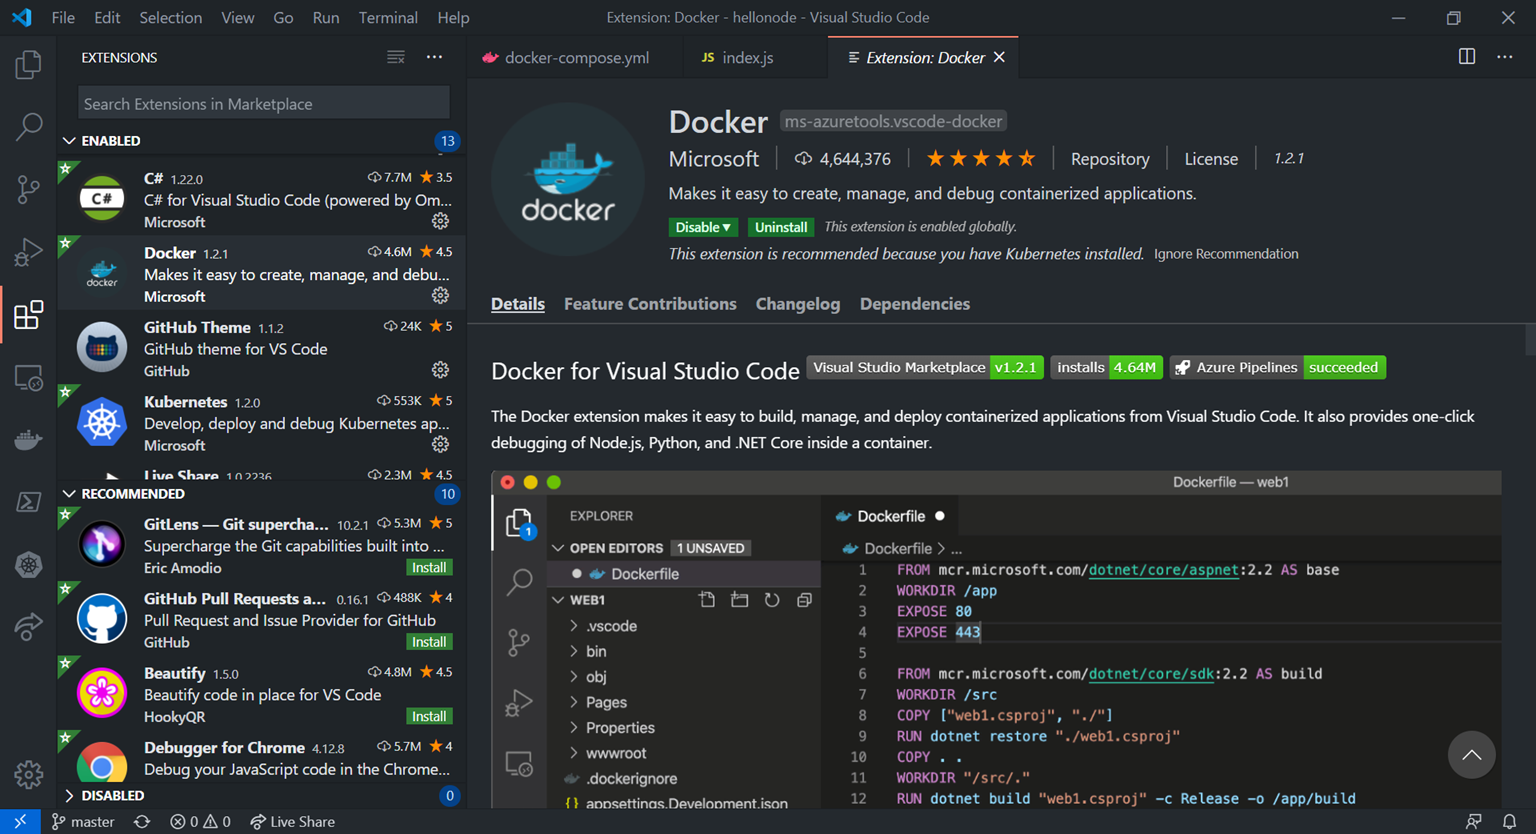
Task: Open the File menu
Action: 63,18
